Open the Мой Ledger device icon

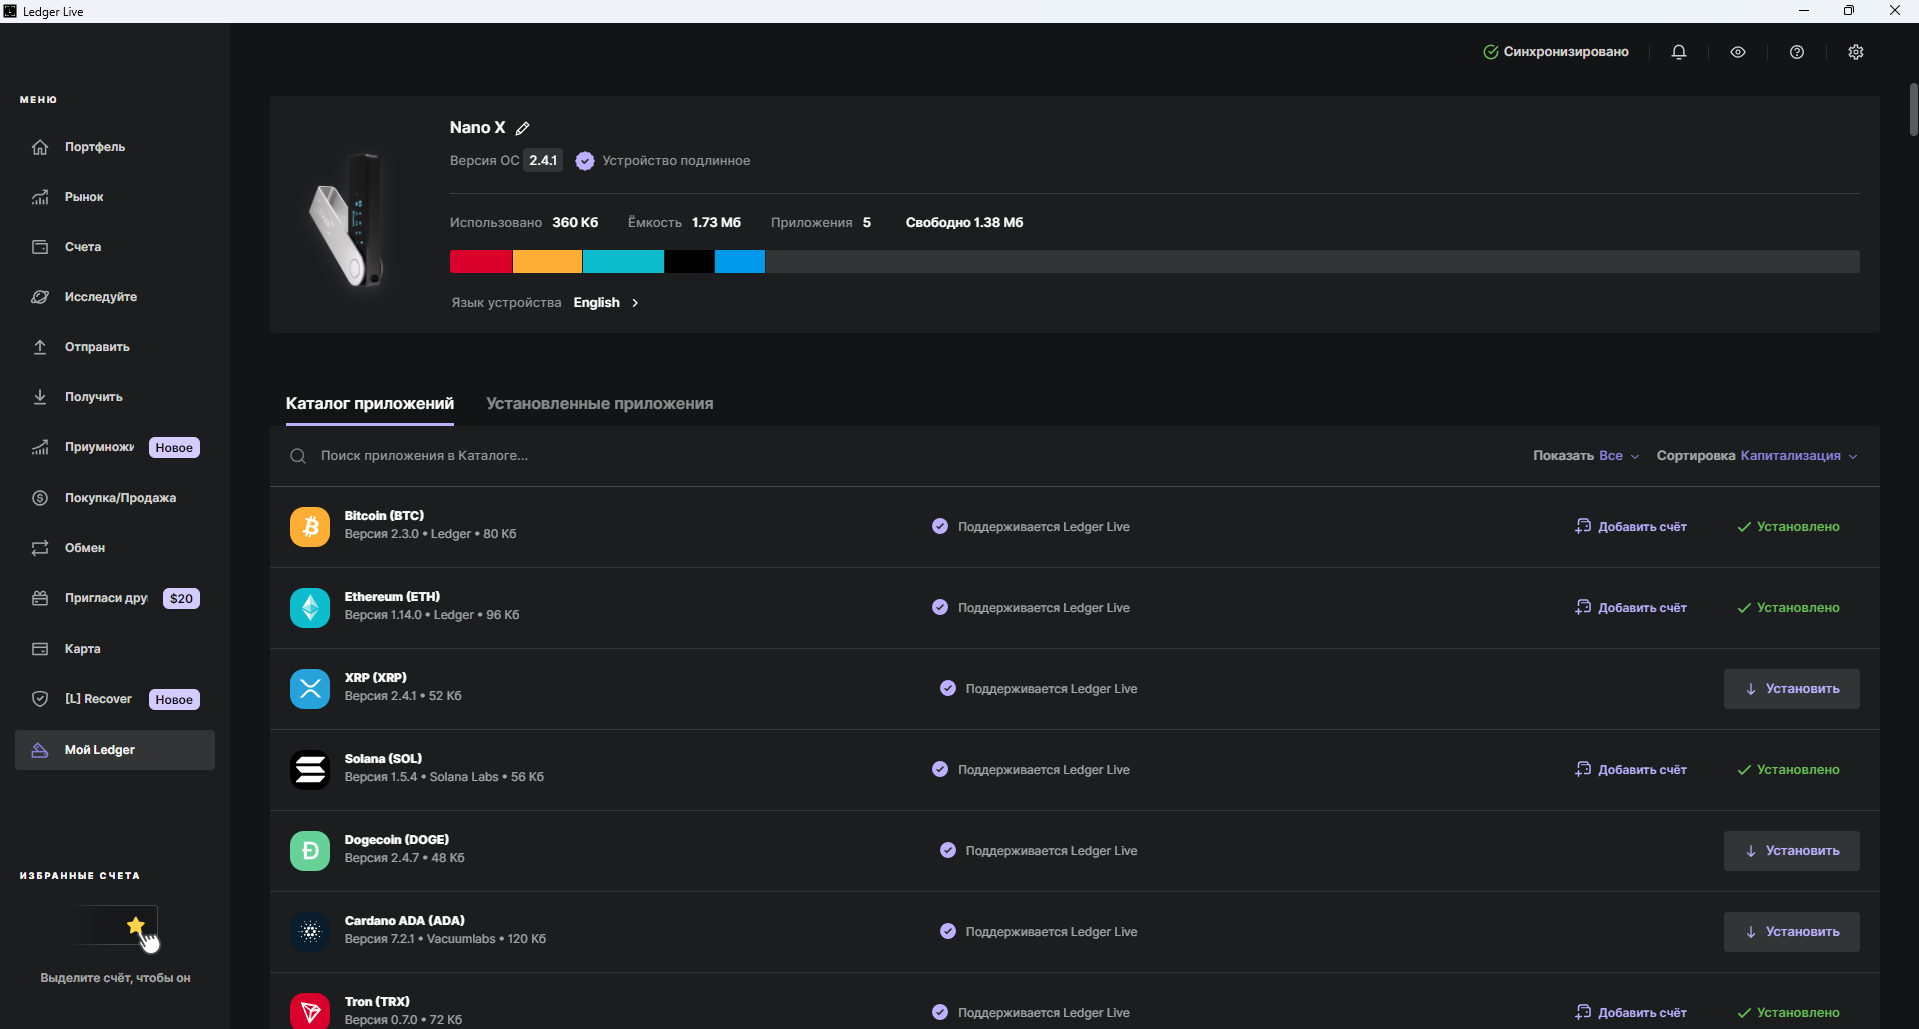pos(40,750)
